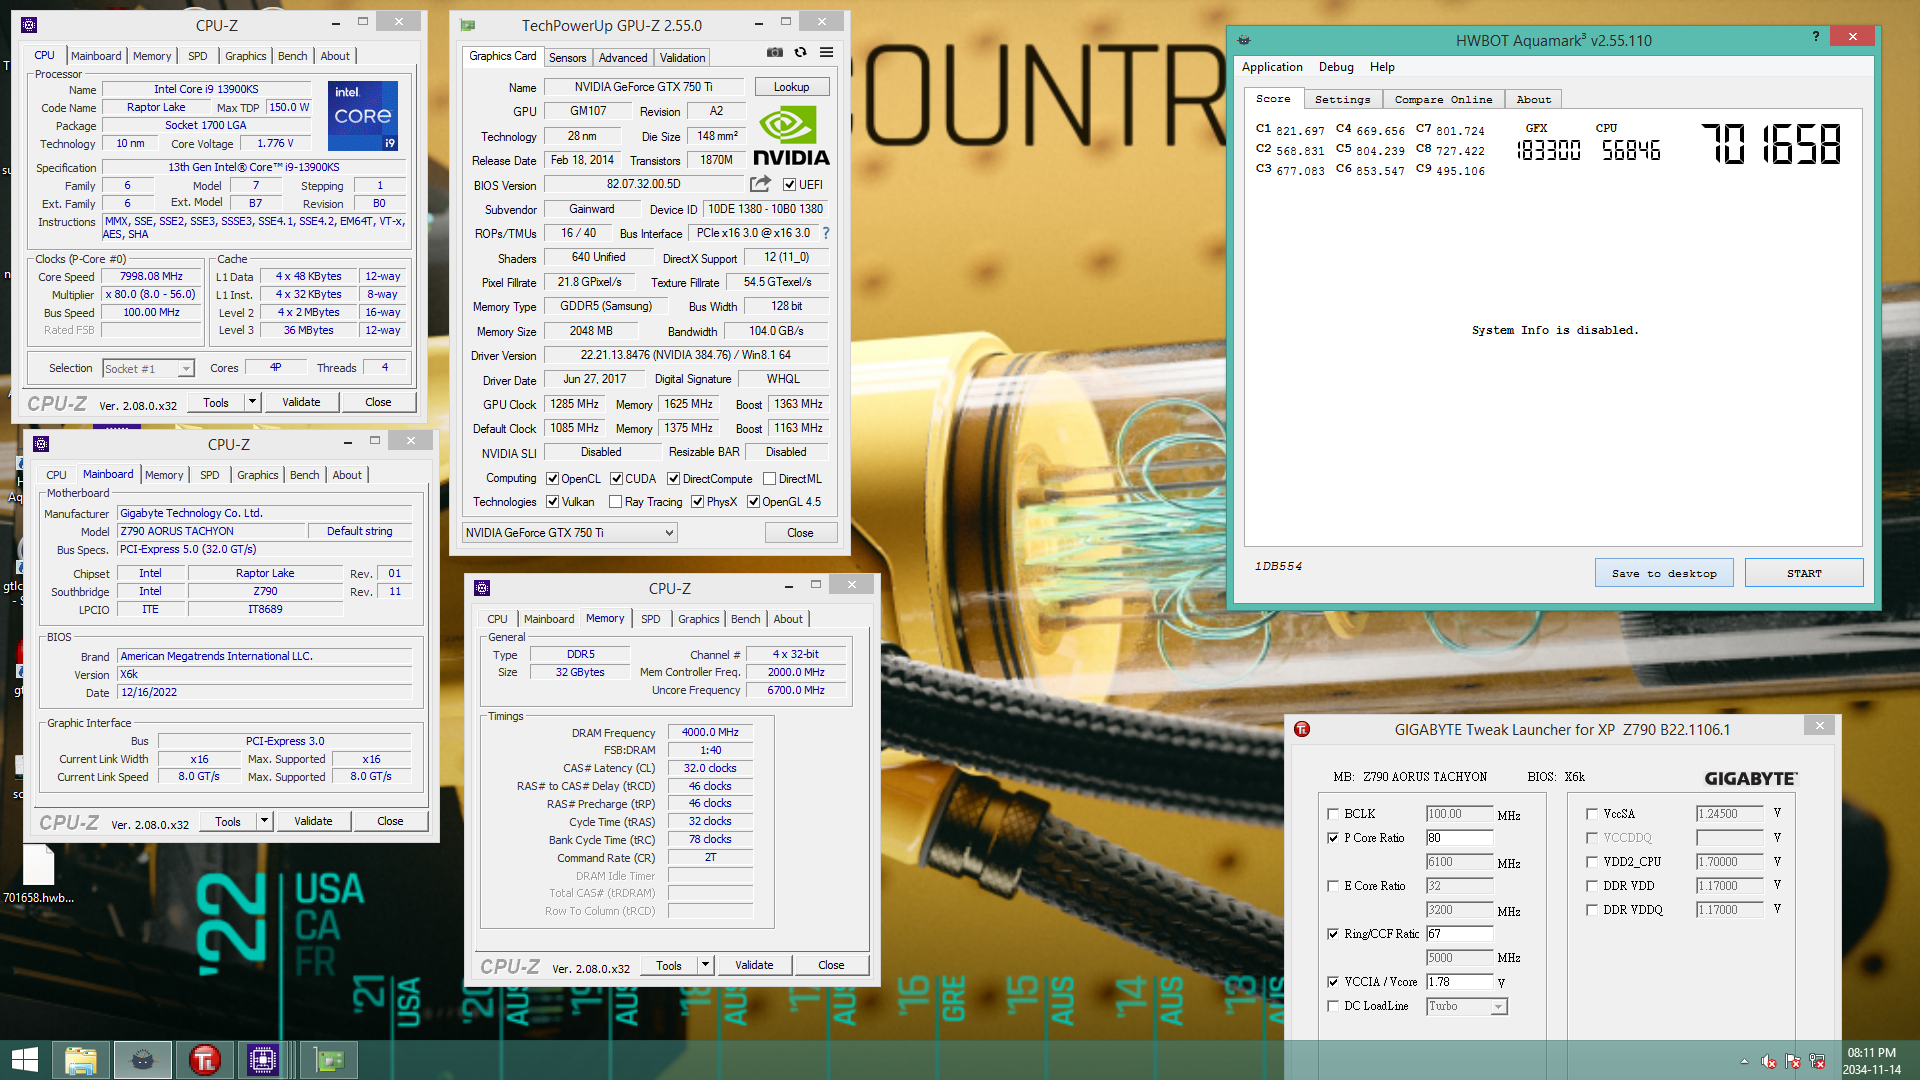The height and width of the screenshot is (1080, 1920).
Task: Open GPU selection dropdown GTX 750 Ti
Action: (x=570, y=533)
